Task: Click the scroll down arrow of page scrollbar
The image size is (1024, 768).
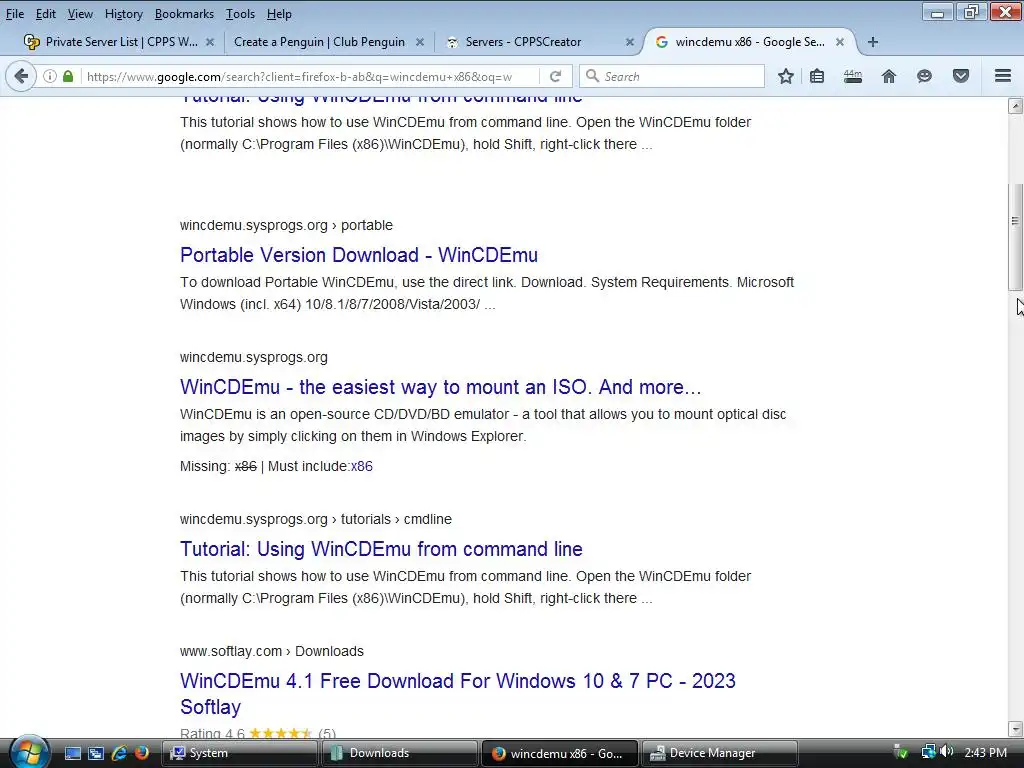Action: coord(1016,729)
